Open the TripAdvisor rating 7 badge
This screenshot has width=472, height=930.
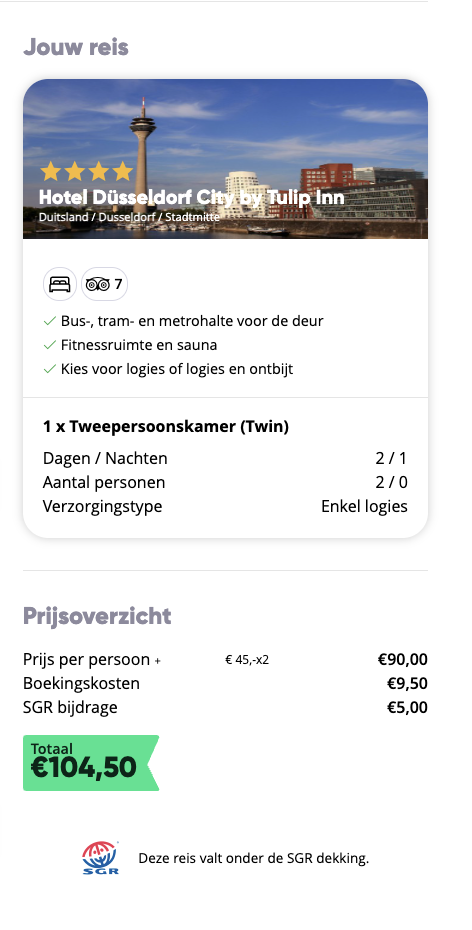coord(104,285)
